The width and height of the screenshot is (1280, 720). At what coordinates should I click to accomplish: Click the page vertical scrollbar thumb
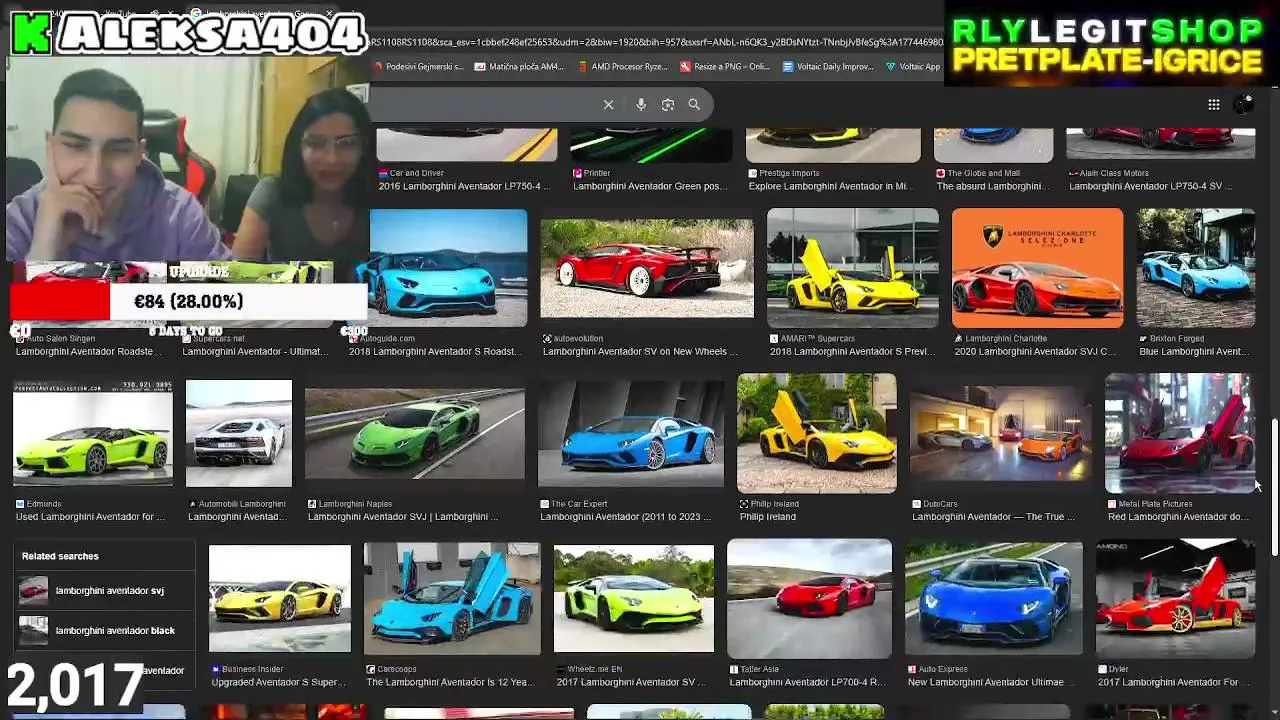[x=1274, y=488]
